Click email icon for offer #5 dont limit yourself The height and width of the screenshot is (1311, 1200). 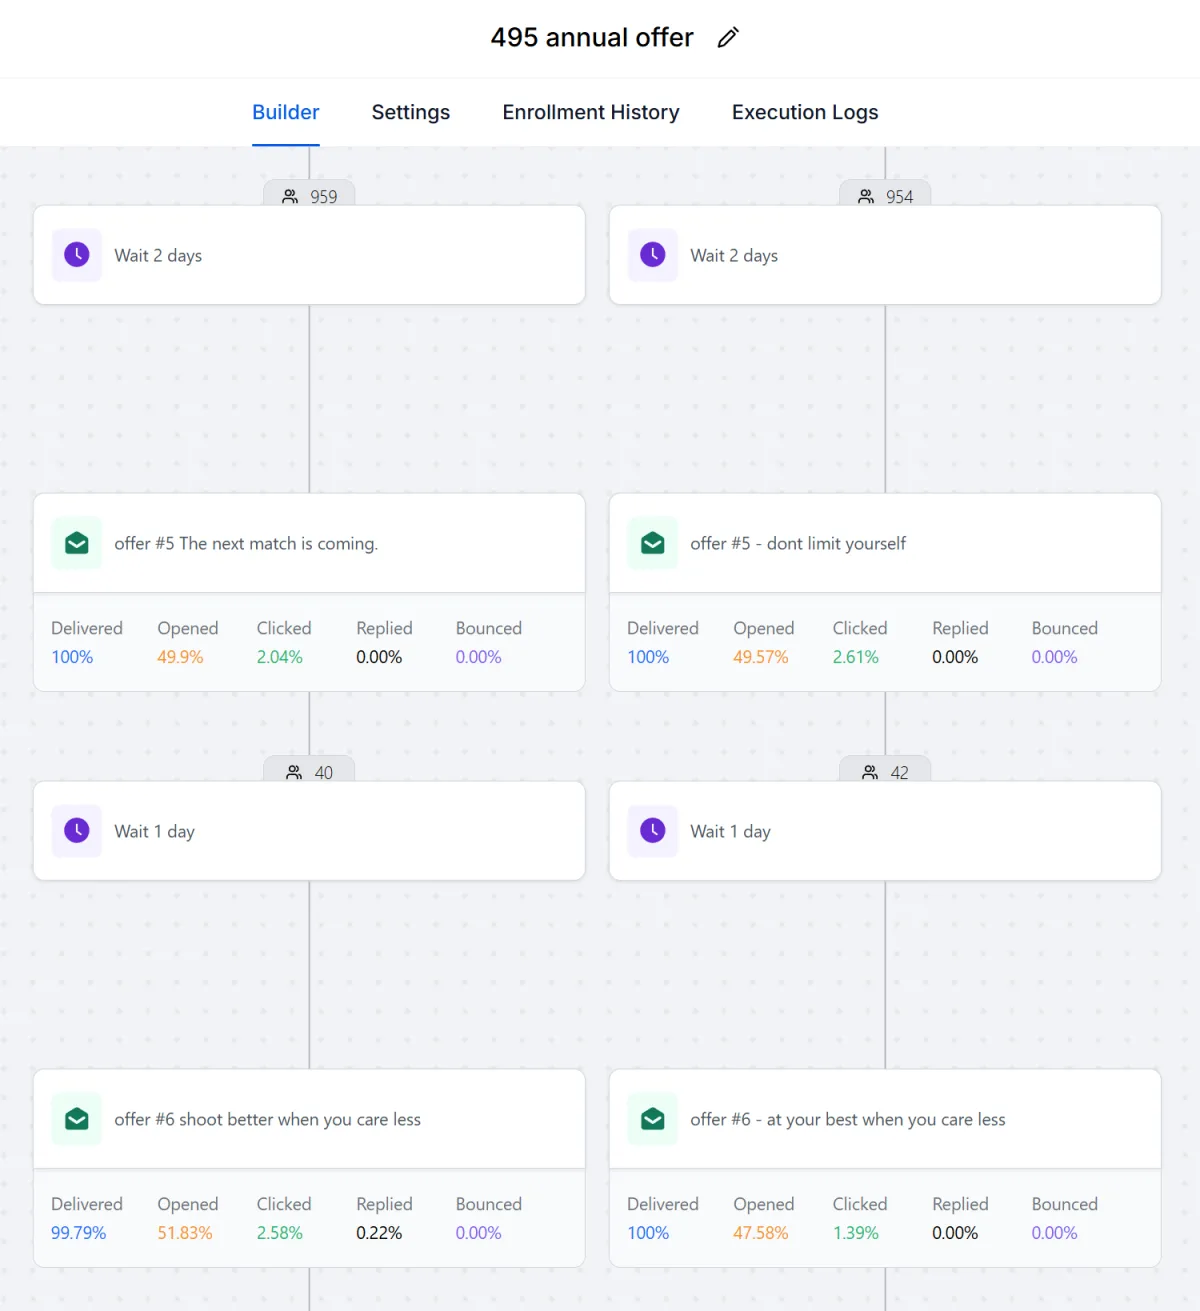(x=653, y=543)
